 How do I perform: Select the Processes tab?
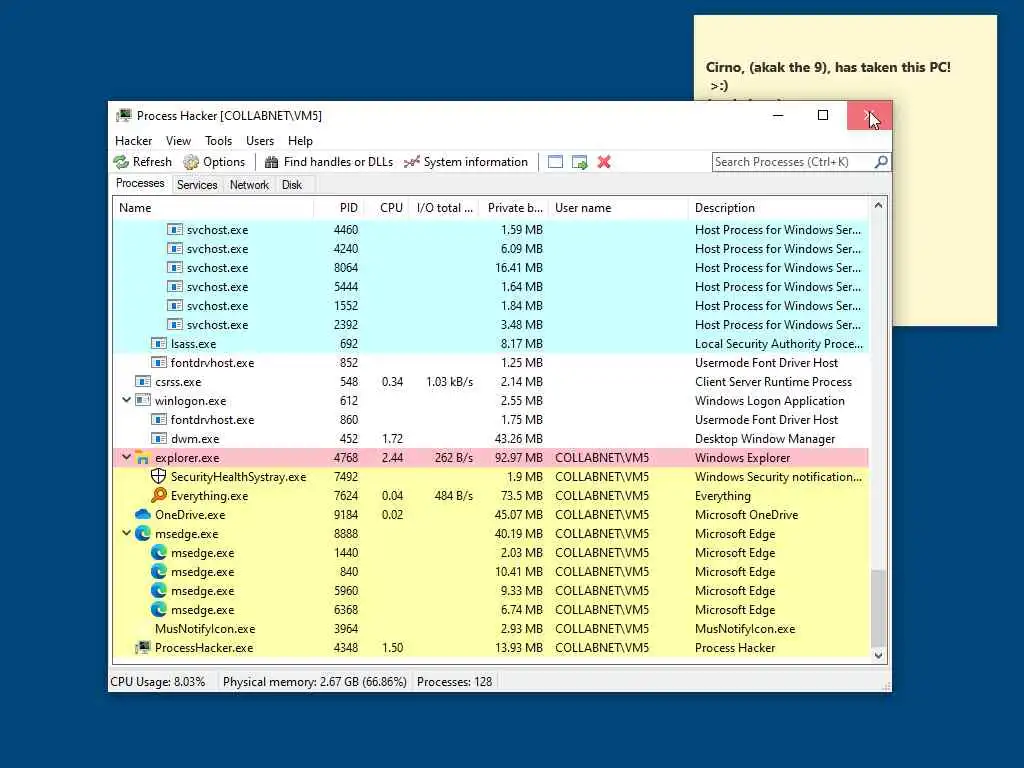click(140, 184)
